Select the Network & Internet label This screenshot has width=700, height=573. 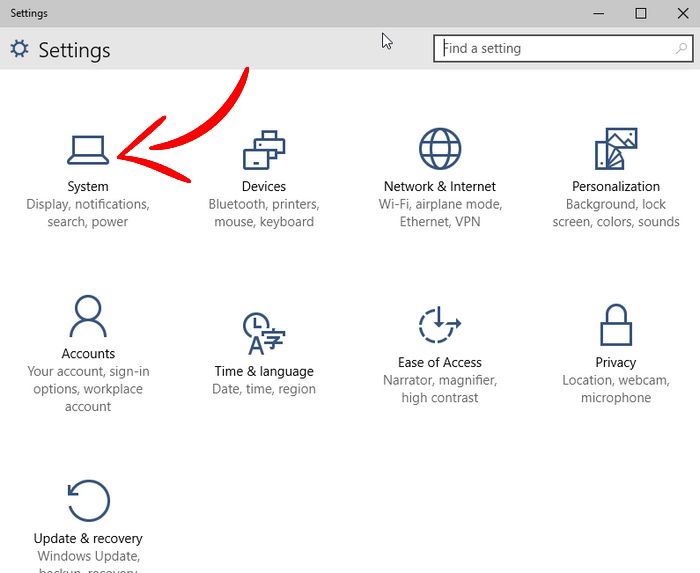click(440, 186)
